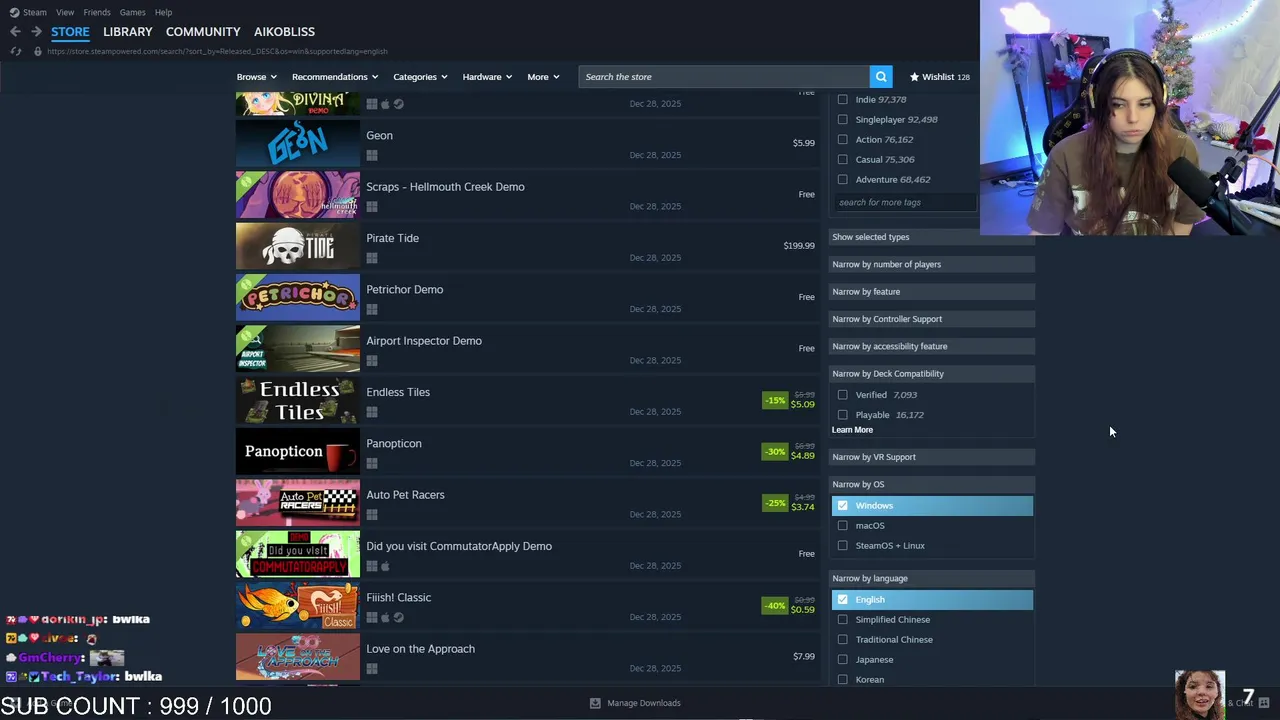The width and height of the screenshot is (1280, 720).
Task: Open the Panopticon capsule image
Action: (298, 451)
